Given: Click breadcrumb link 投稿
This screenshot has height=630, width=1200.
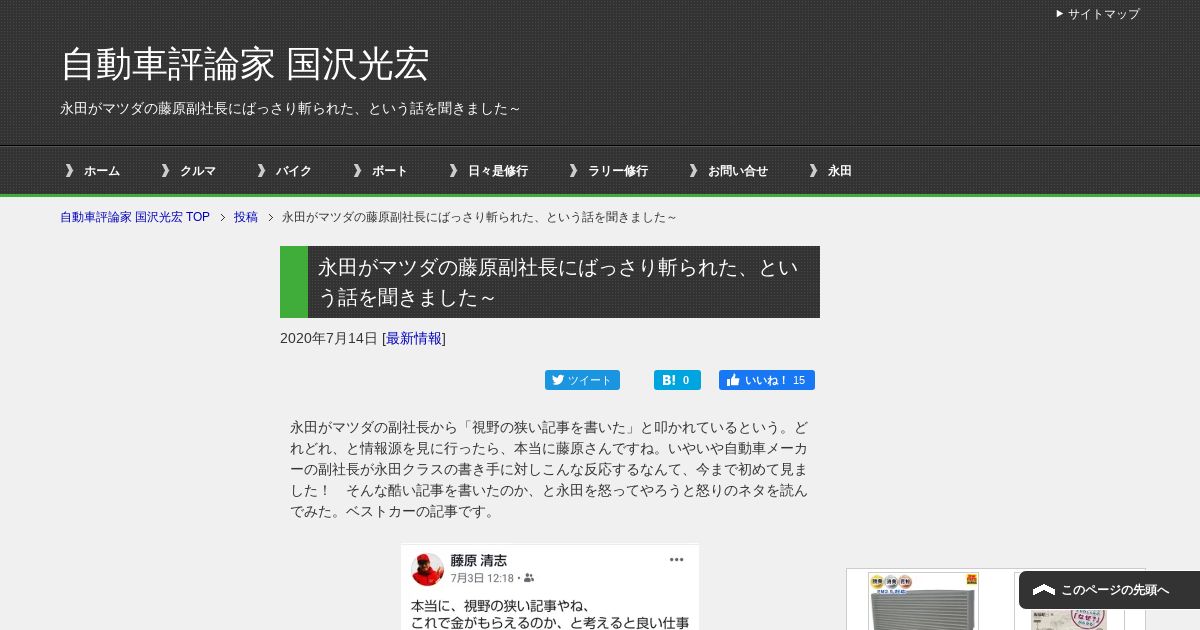Looking at the screenshot, I should [246, 217].
